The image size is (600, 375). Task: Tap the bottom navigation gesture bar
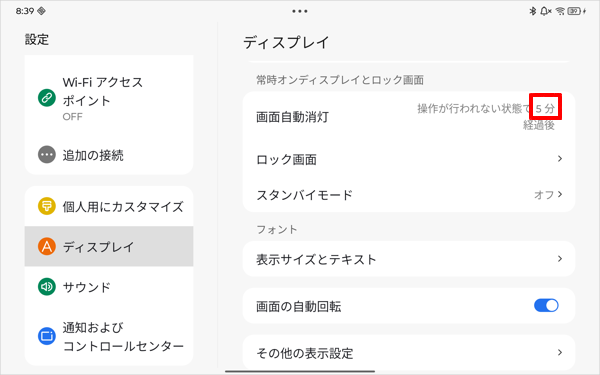300,371
